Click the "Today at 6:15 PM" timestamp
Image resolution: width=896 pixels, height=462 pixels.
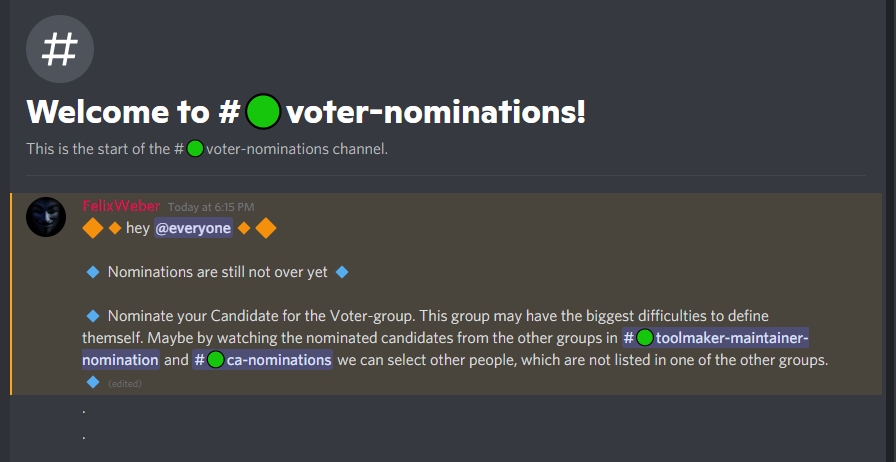[x=211, y=207]
